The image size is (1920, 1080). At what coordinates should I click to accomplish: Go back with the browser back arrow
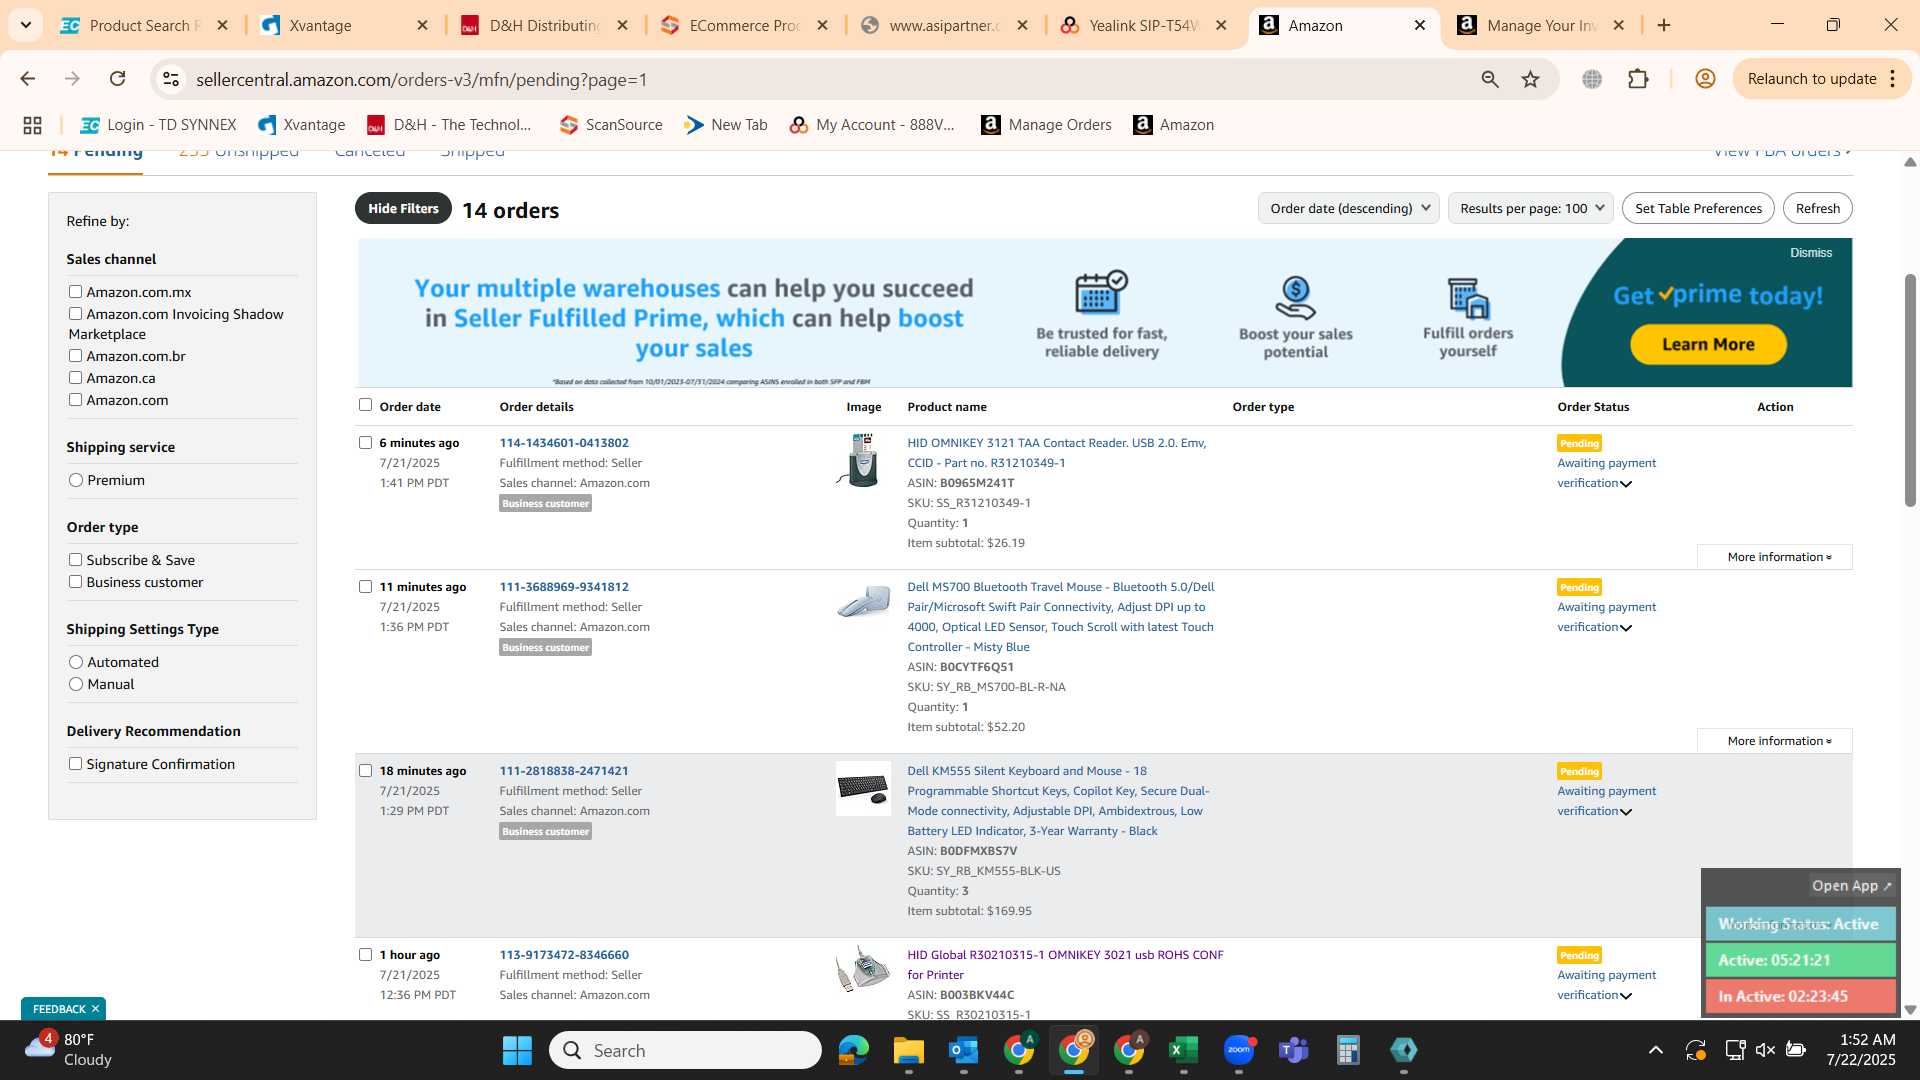pyautogui.click(x=28, y=79)
